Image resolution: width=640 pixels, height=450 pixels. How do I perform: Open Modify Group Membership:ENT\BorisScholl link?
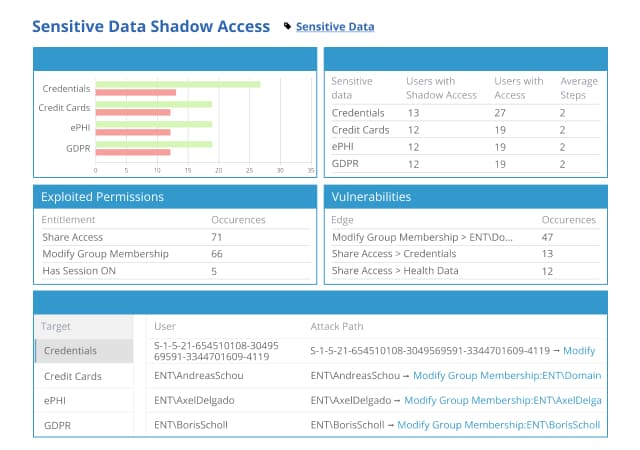tap(498, 425)
